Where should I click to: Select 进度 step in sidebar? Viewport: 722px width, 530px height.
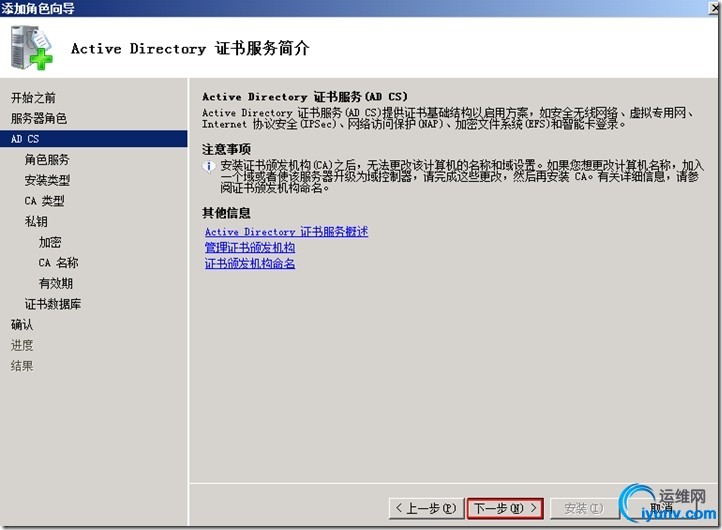(22, 345)
